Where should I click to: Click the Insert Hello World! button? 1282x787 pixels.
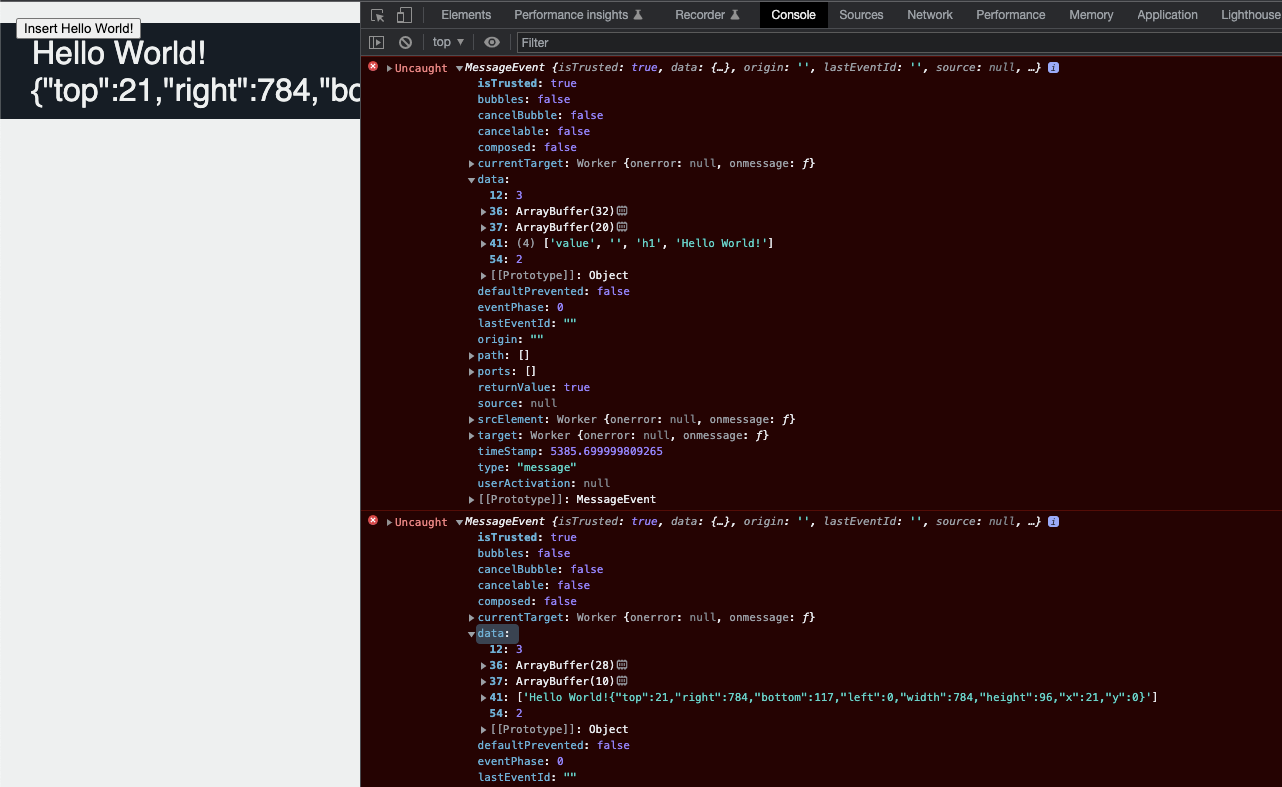click(x=78, y=28)
